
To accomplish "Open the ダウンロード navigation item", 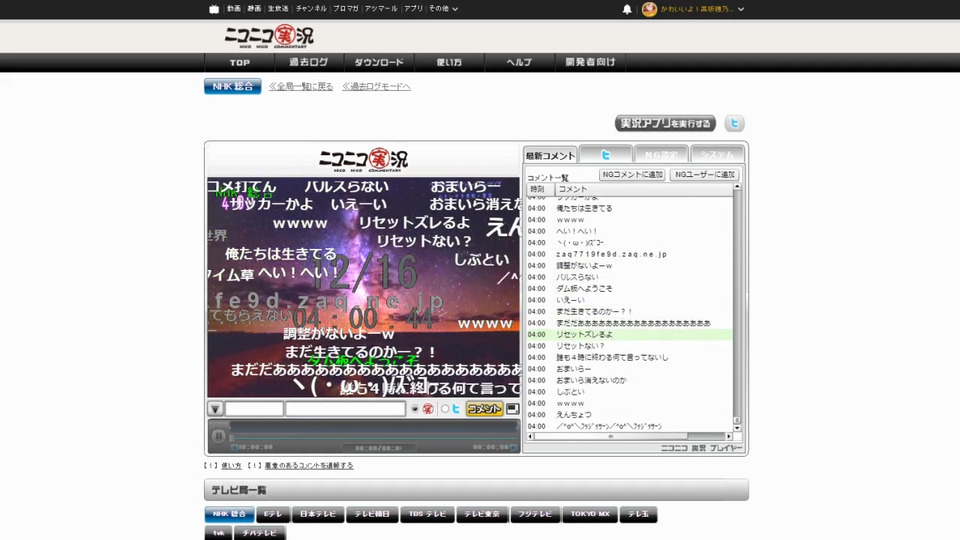I will click(379, 62).
